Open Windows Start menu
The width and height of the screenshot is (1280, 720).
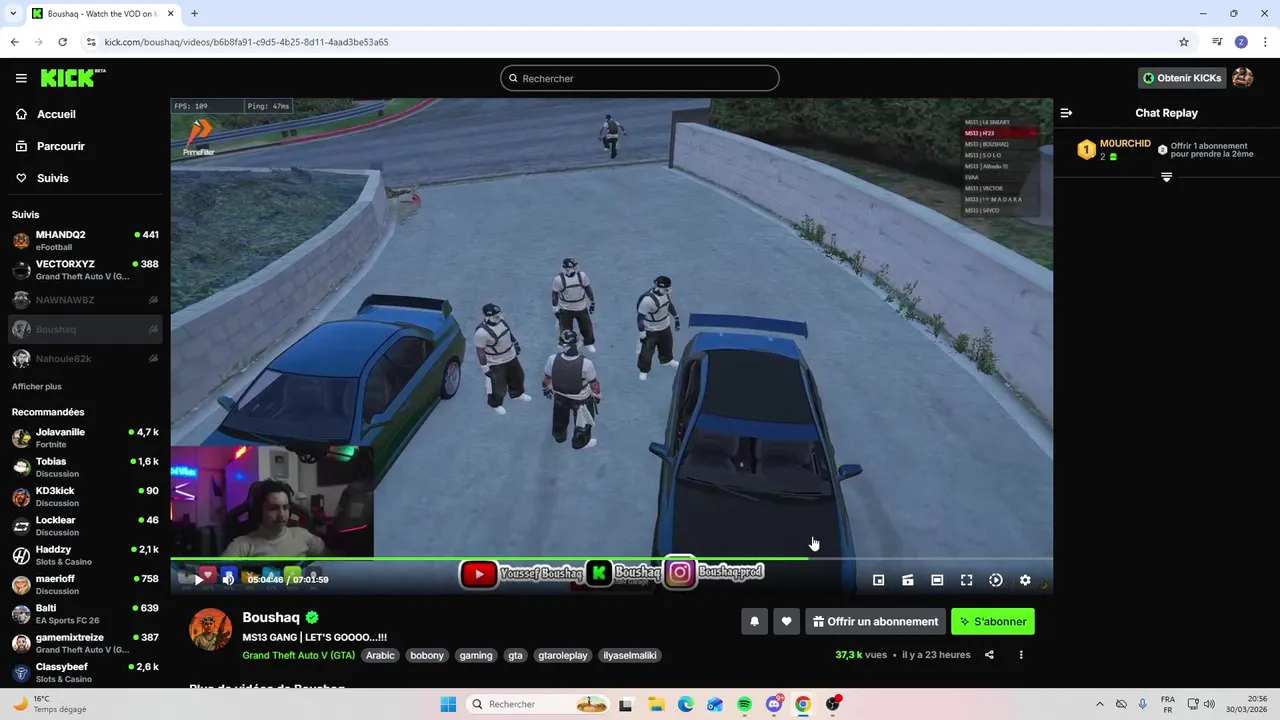(x=448, y=704)
